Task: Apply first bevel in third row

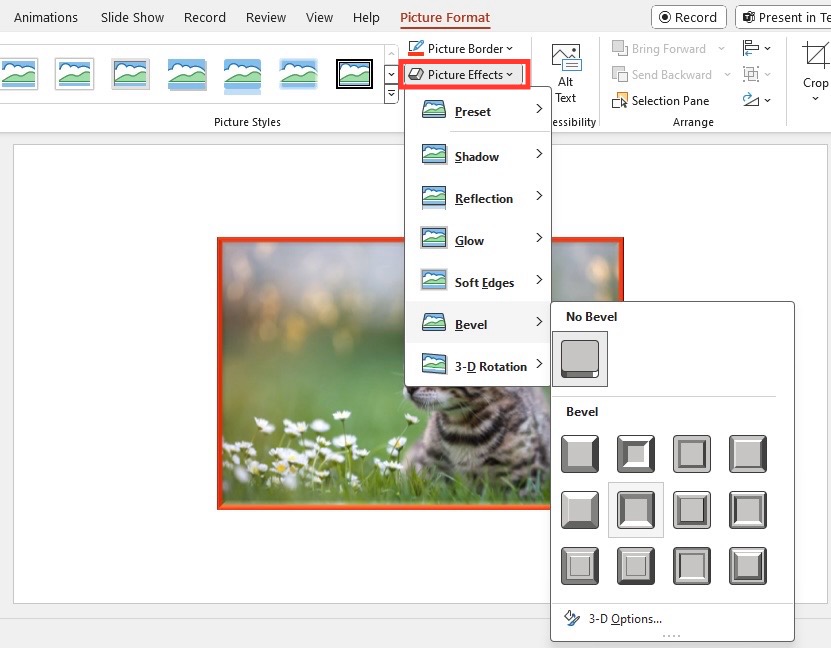Action: pos(580,566)
